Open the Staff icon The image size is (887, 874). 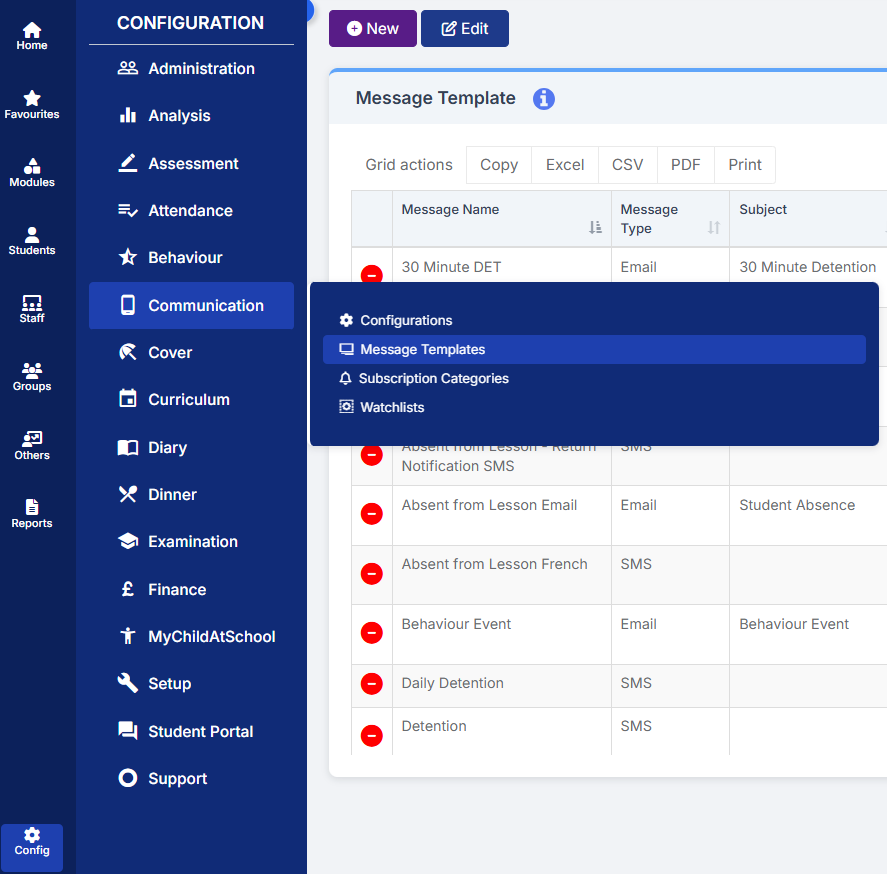click(x=32, y=303)
